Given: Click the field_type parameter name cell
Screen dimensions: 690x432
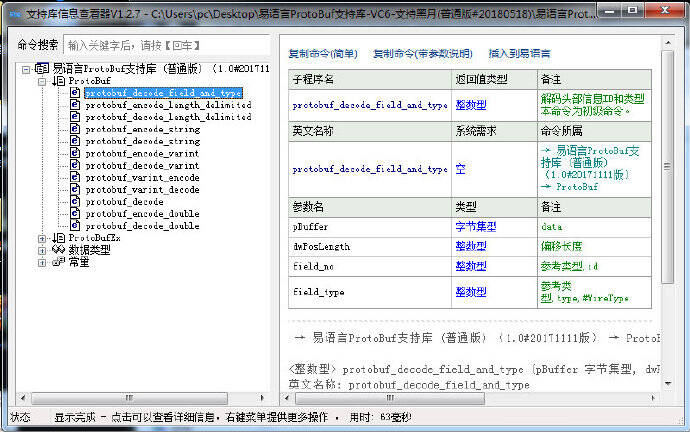Looking at the screenshot, I should [x=370, y=292].
